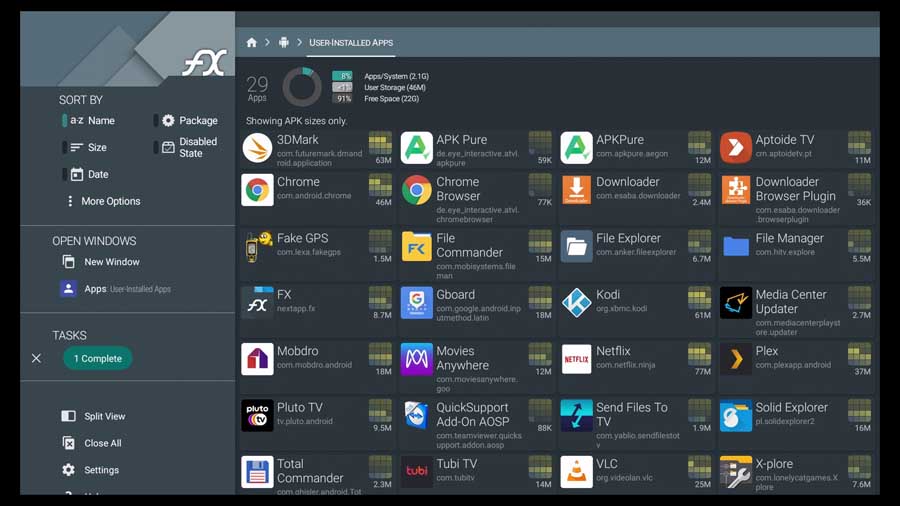Select the User-Installed Apps breadcrumb tab
Image resolution: width=900 pixels, height=506 pixels.
point(351,42)
